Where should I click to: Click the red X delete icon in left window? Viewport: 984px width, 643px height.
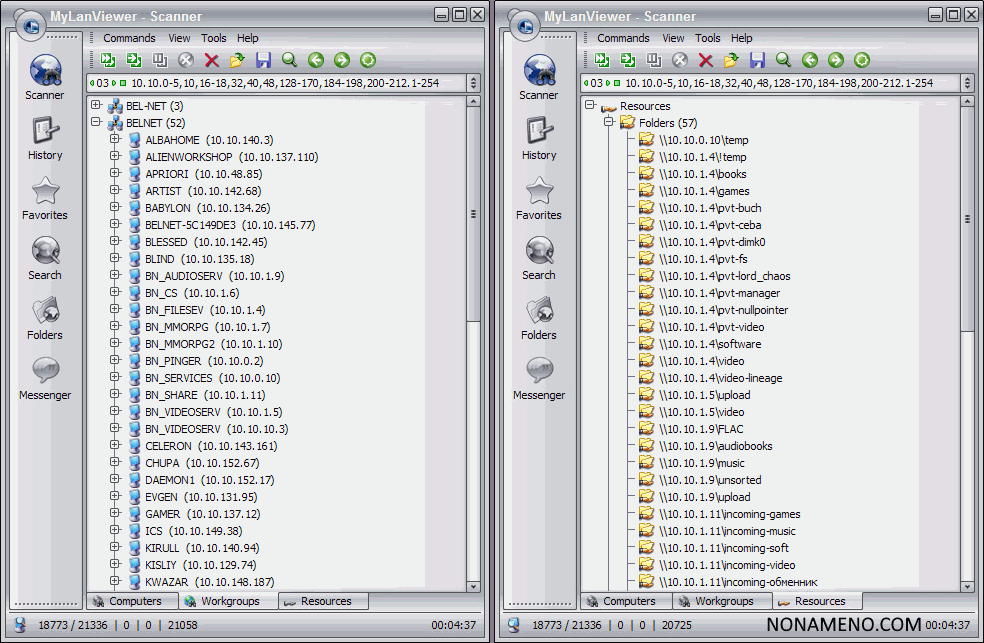(212, 60)
